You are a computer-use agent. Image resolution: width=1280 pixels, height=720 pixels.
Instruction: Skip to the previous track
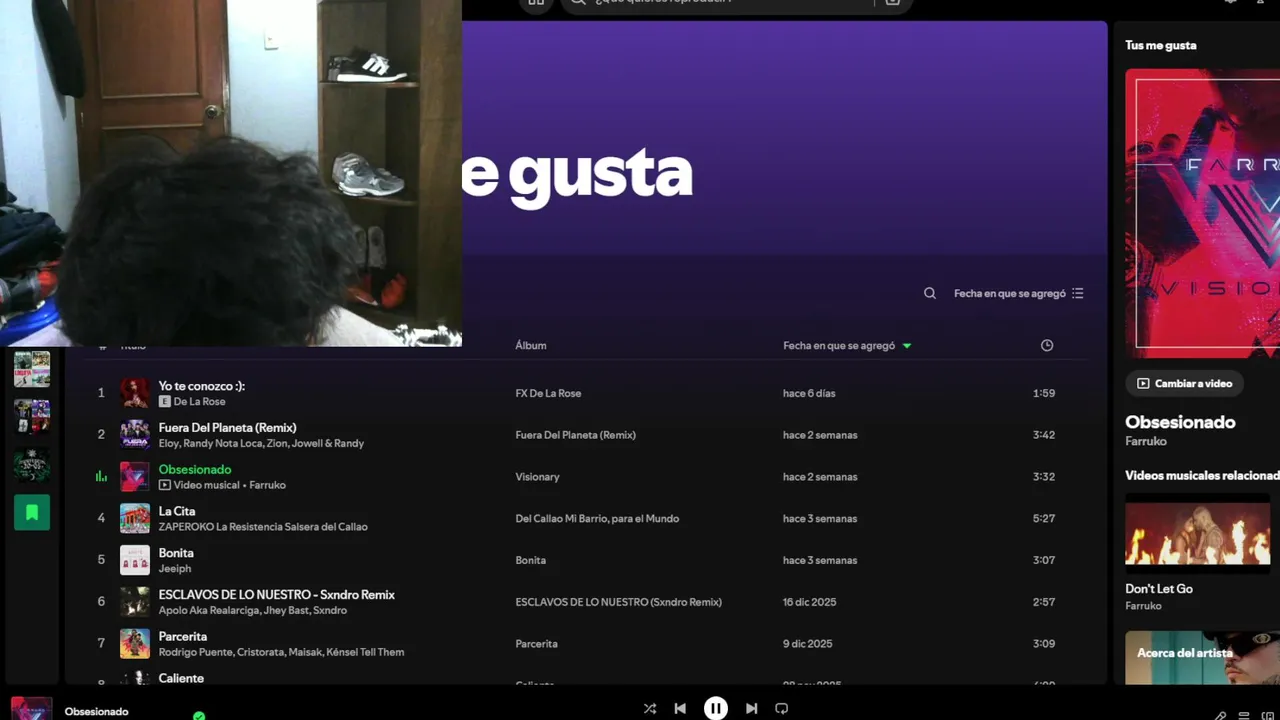pos(680,708)
